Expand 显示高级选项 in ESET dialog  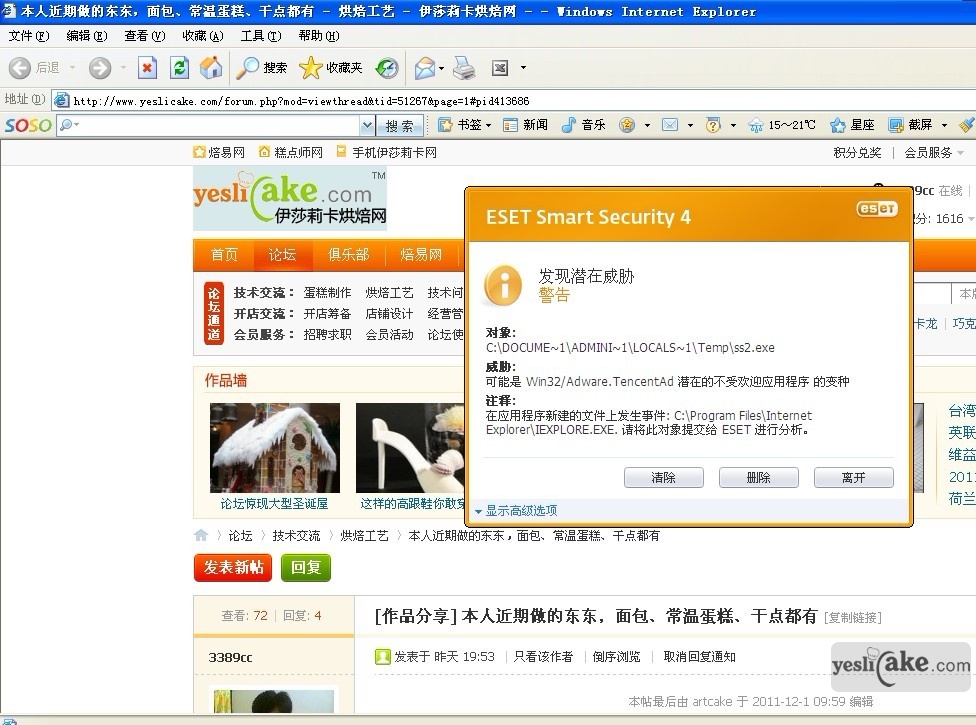point(516,511)
